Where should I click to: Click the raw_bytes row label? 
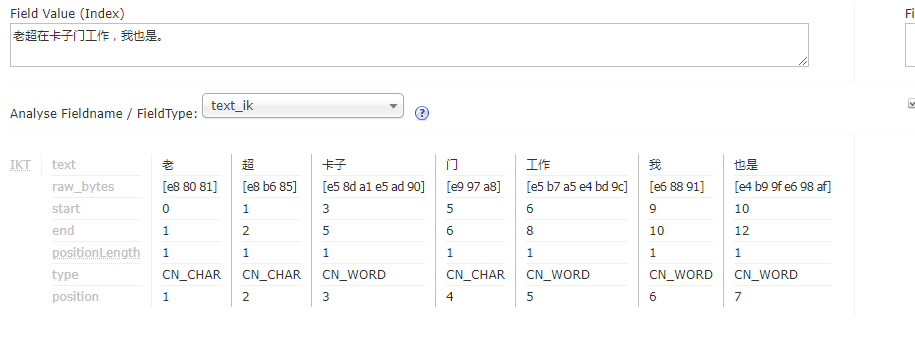[x=83, y=187]
